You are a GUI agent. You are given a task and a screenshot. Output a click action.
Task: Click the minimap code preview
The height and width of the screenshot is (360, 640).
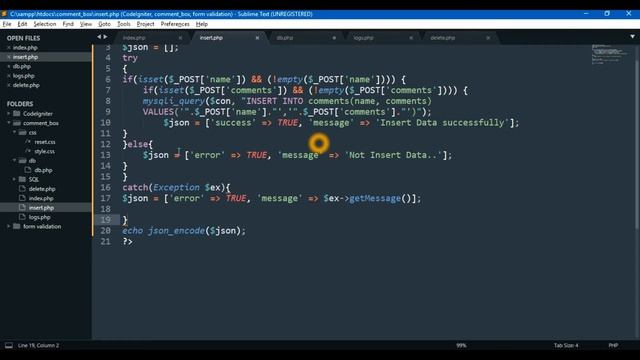click(x=609, y=54)
